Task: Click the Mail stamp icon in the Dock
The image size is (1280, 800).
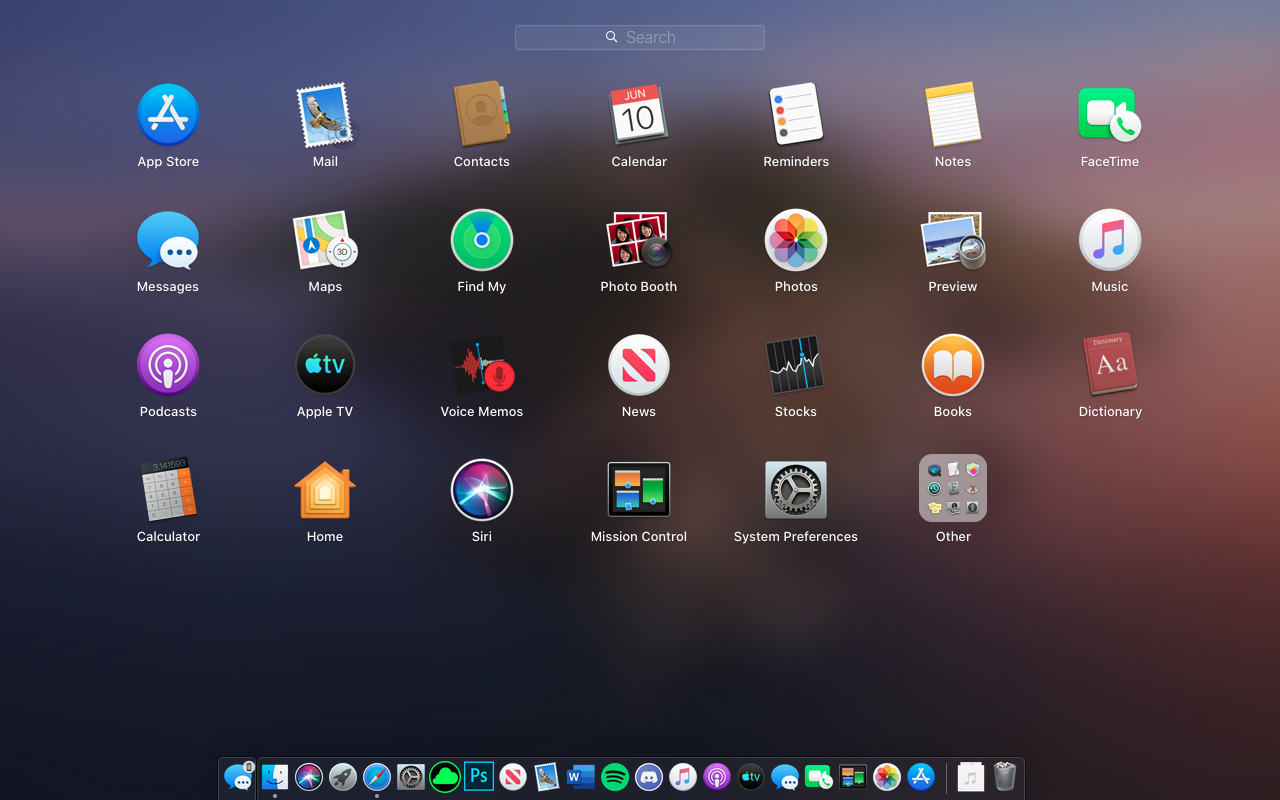Action: [547, 776]
